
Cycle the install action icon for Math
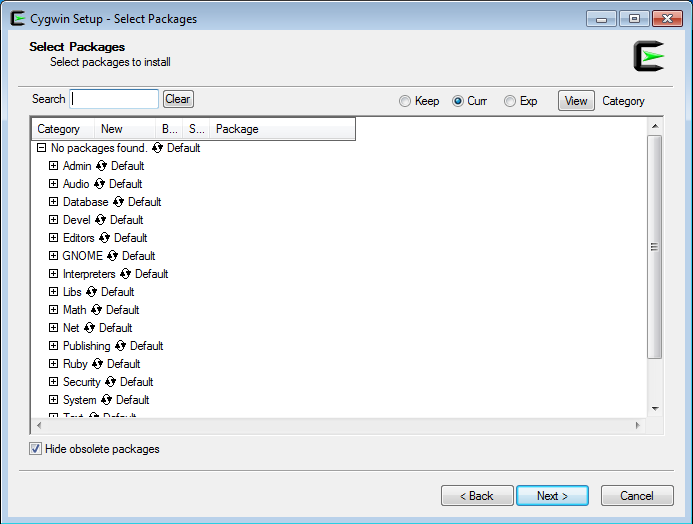(x=96, y=310)
